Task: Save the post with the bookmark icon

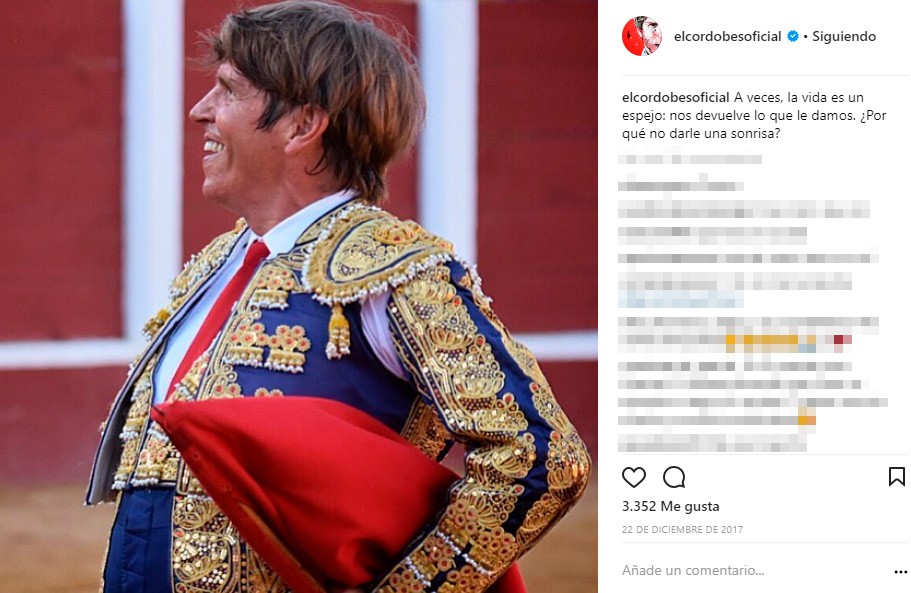Action: 896,477
